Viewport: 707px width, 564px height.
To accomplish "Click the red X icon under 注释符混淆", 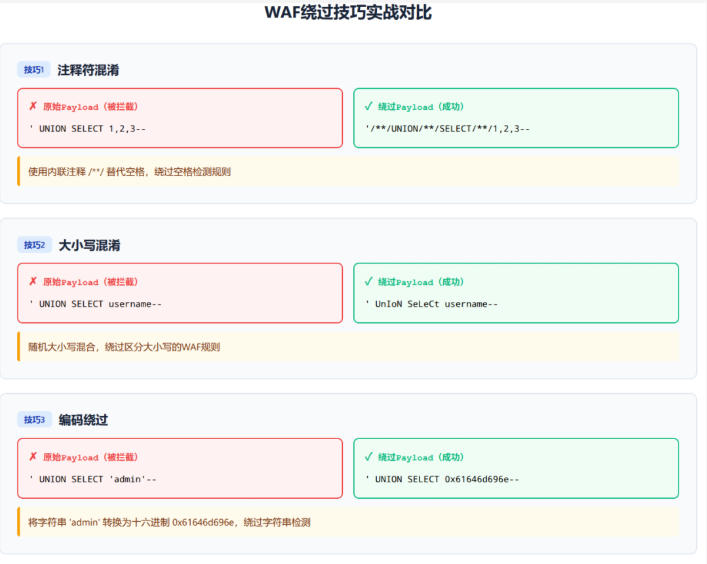I will [x=33, y=106].
